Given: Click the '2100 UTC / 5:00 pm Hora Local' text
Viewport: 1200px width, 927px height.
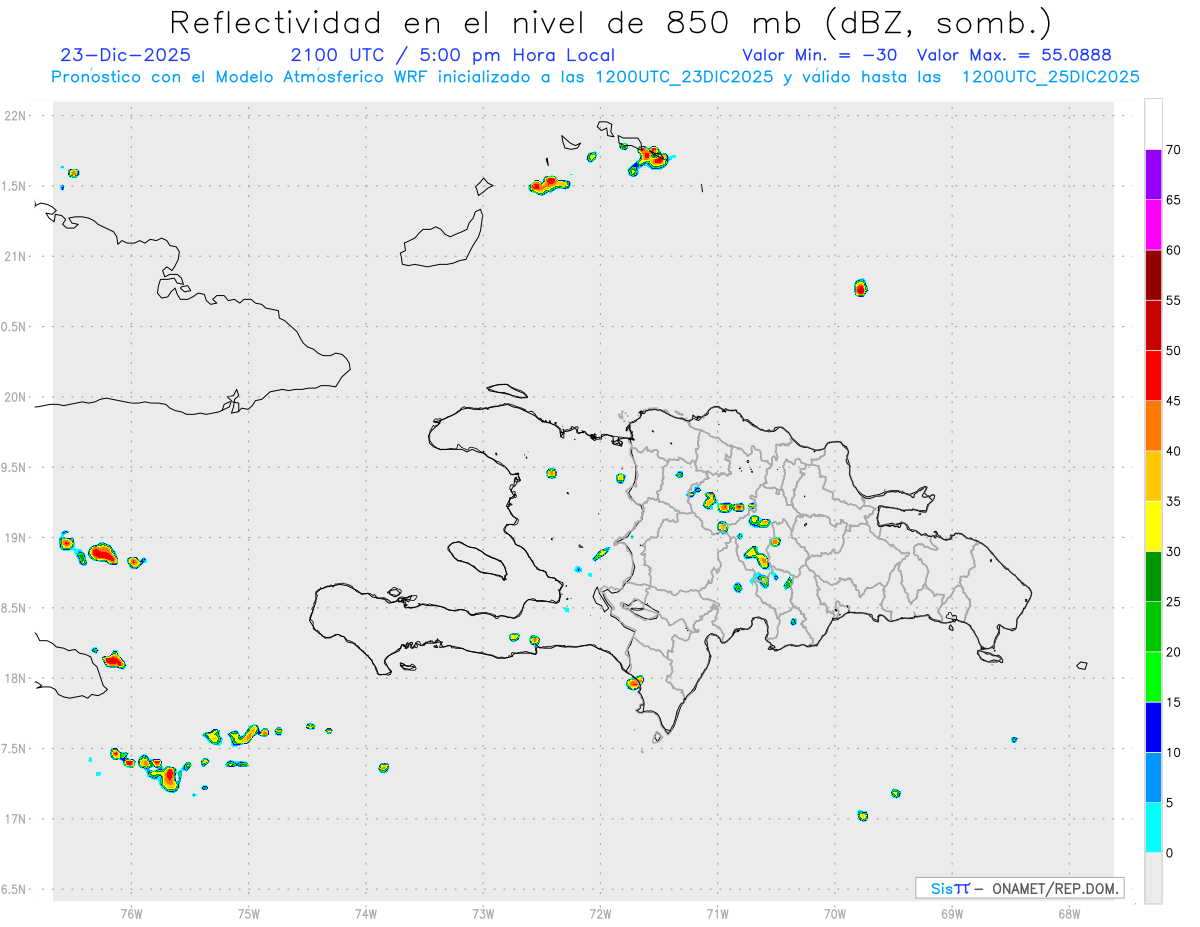Looking at the screenshot, I should click(452, 55).
